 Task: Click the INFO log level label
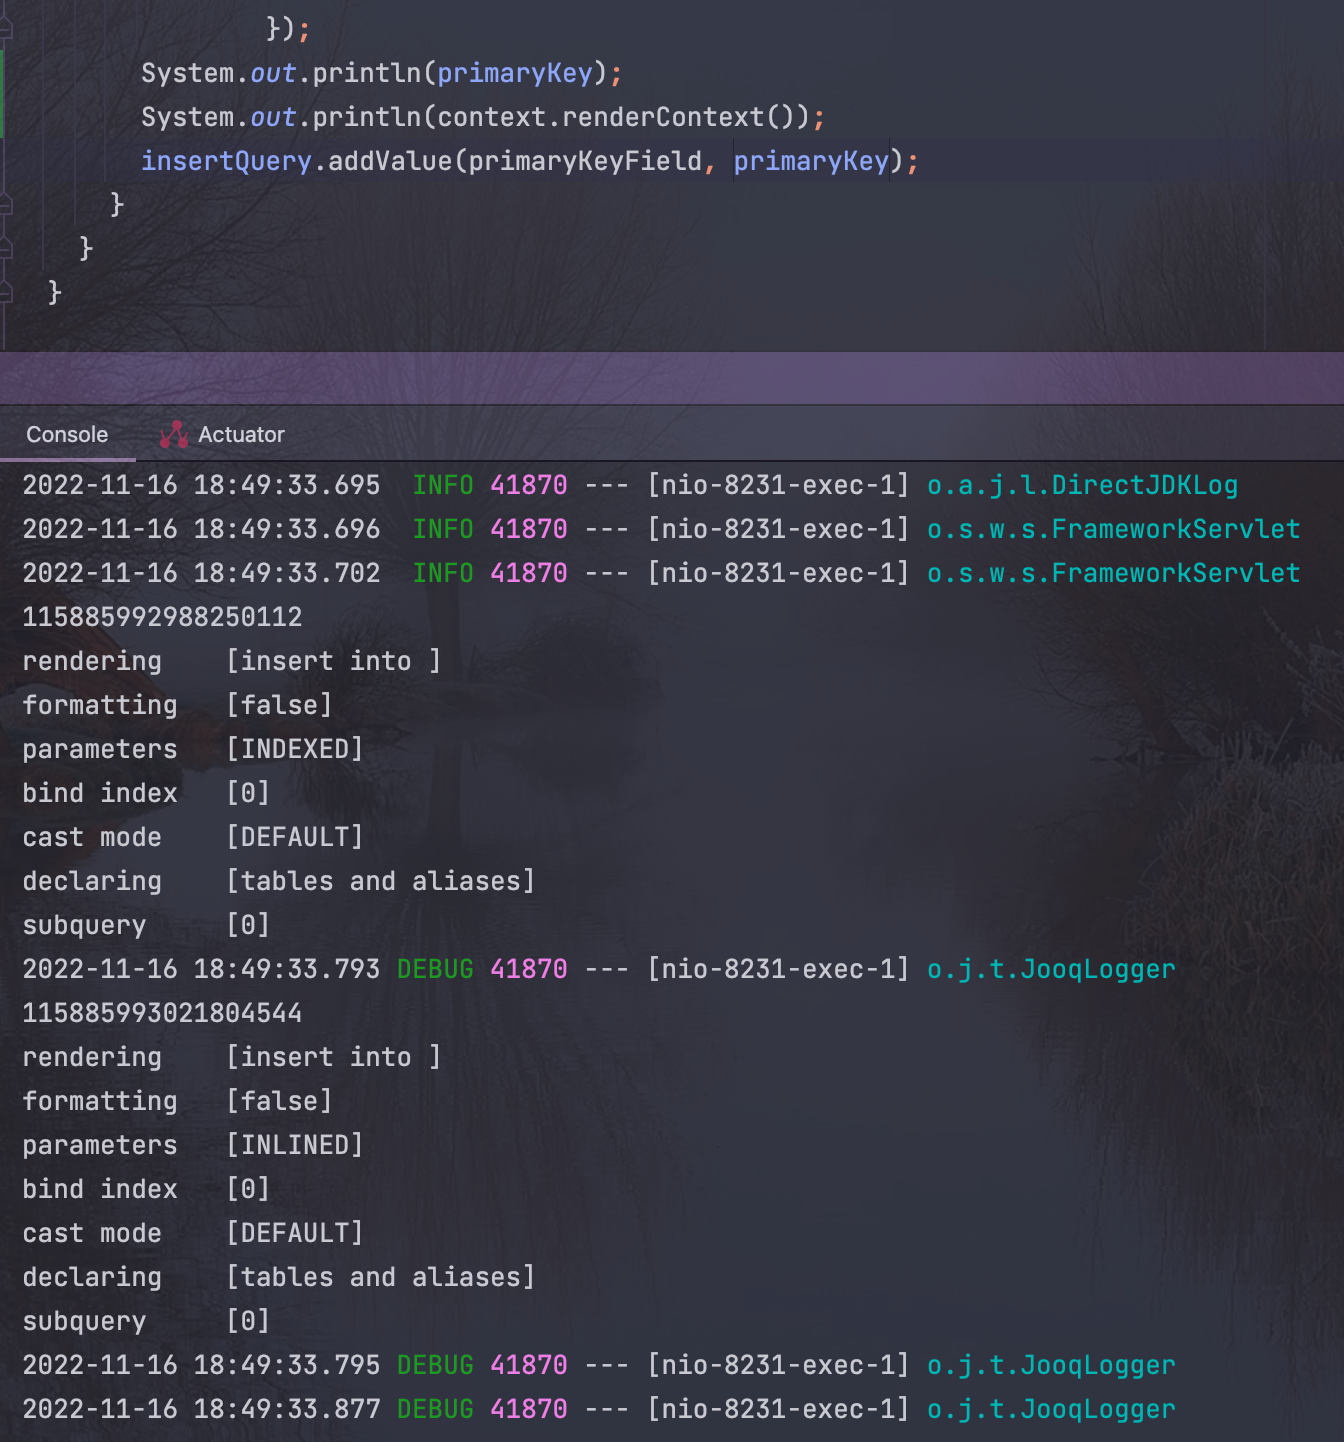[x=442, y=485]
